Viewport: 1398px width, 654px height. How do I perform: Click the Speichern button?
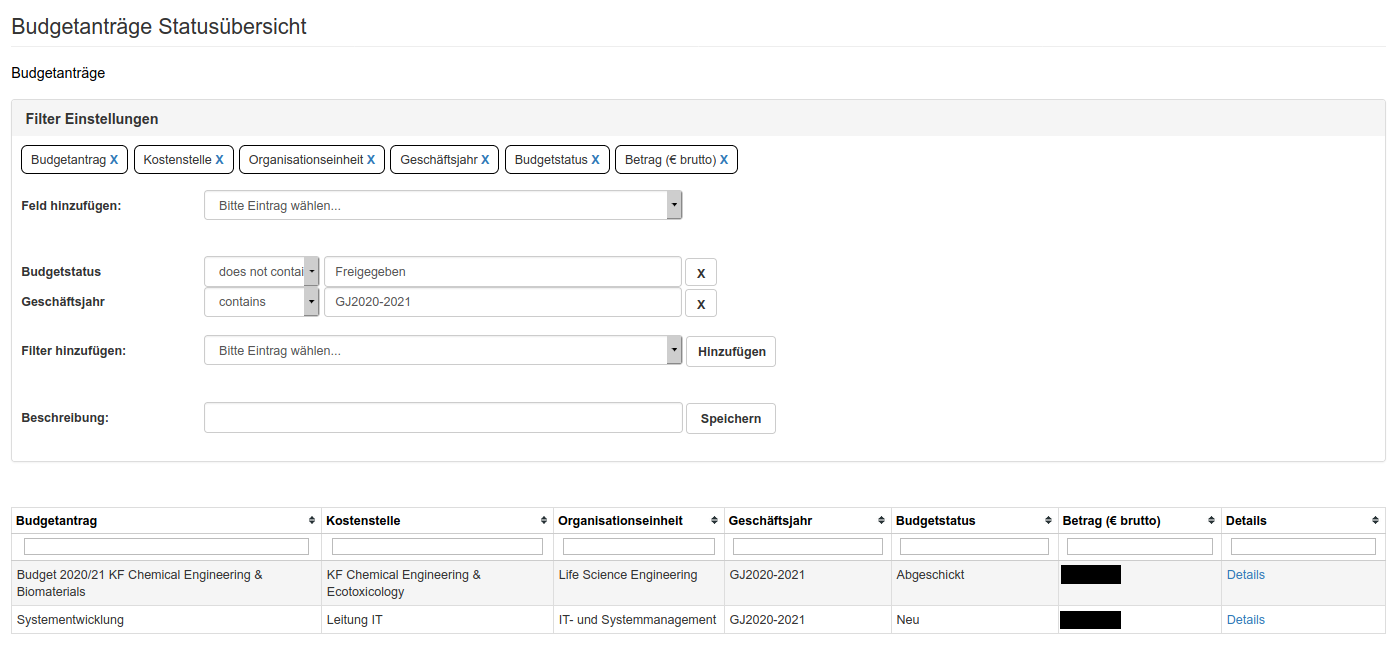(x=730, y=419)
